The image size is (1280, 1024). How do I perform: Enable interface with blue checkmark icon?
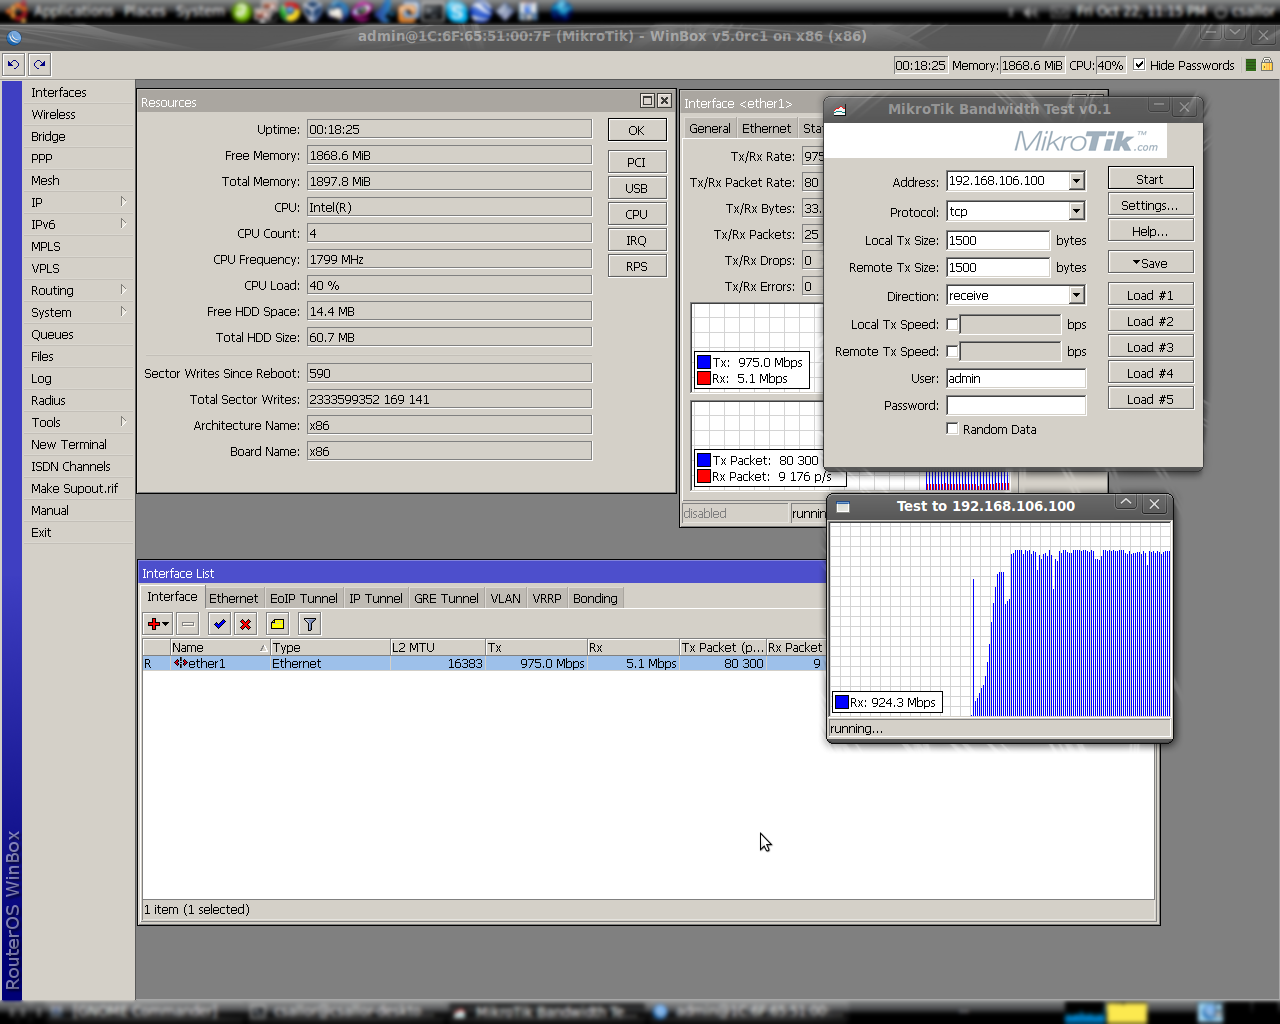[219, 624]
